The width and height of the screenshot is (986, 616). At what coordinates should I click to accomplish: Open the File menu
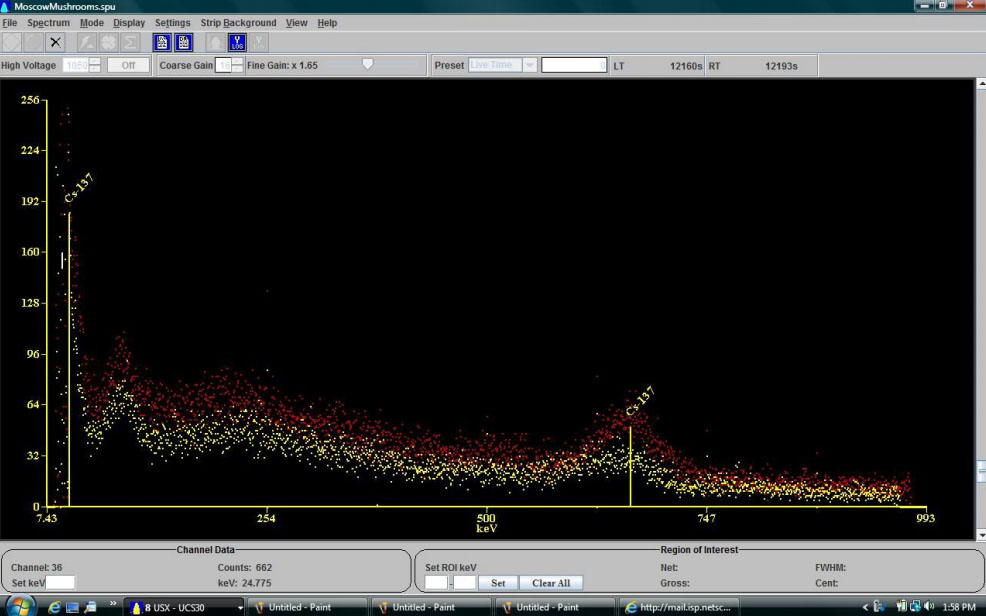point(9,23)
